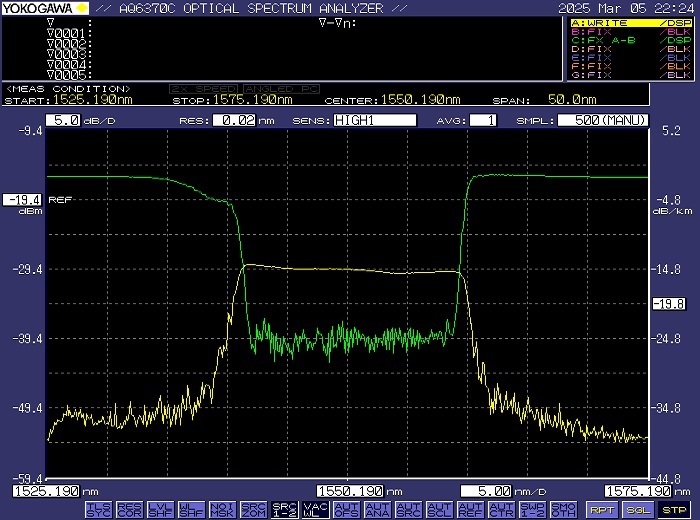This screenshot has width=700, height=520.
Task: Click the date and time display
Action: (626, 8)
